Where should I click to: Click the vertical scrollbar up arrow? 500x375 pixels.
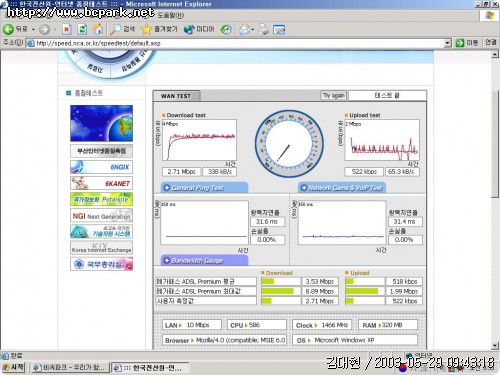(x=495, y=54)
